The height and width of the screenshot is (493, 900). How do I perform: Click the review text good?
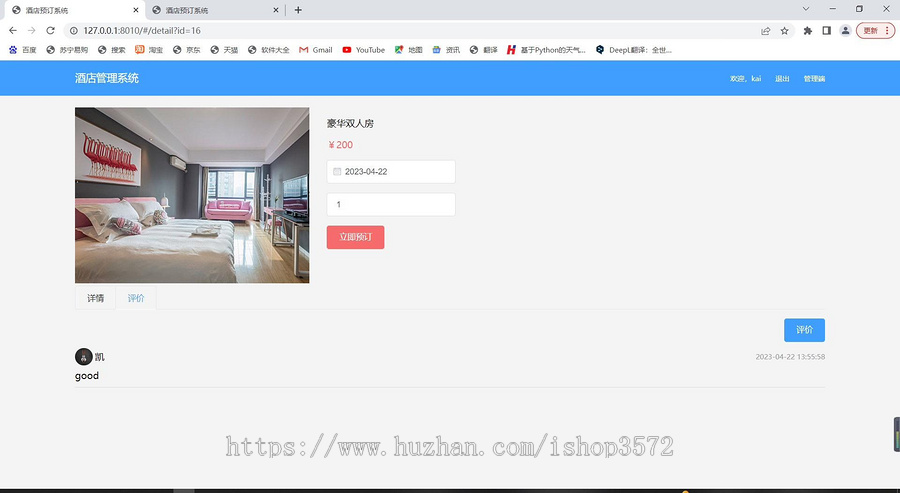point(87,376)
